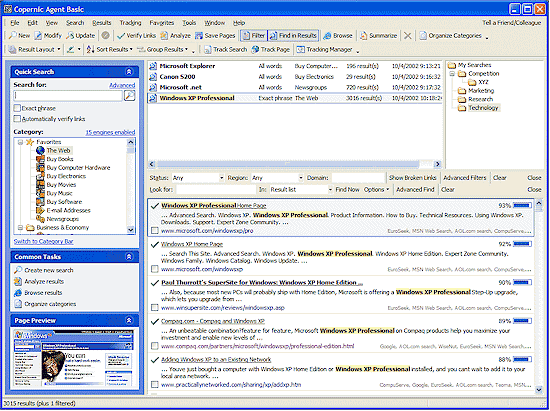Collapse the Quick Search panel
550x411 pixels.
[x=129, y=72]
